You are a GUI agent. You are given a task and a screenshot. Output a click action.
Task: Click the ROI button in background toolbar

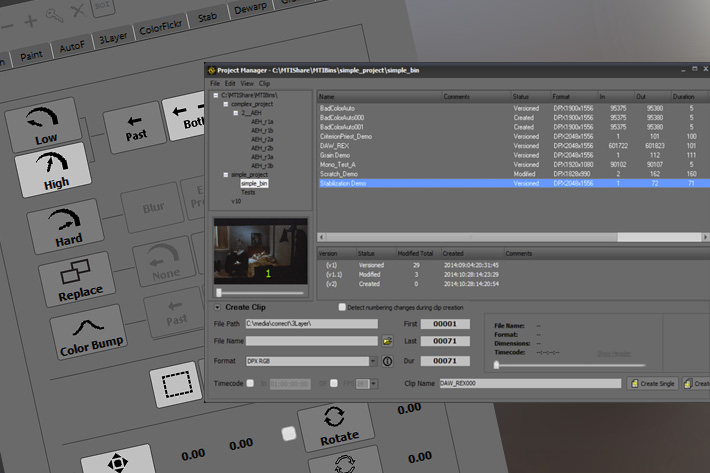(x=103, y=6)
